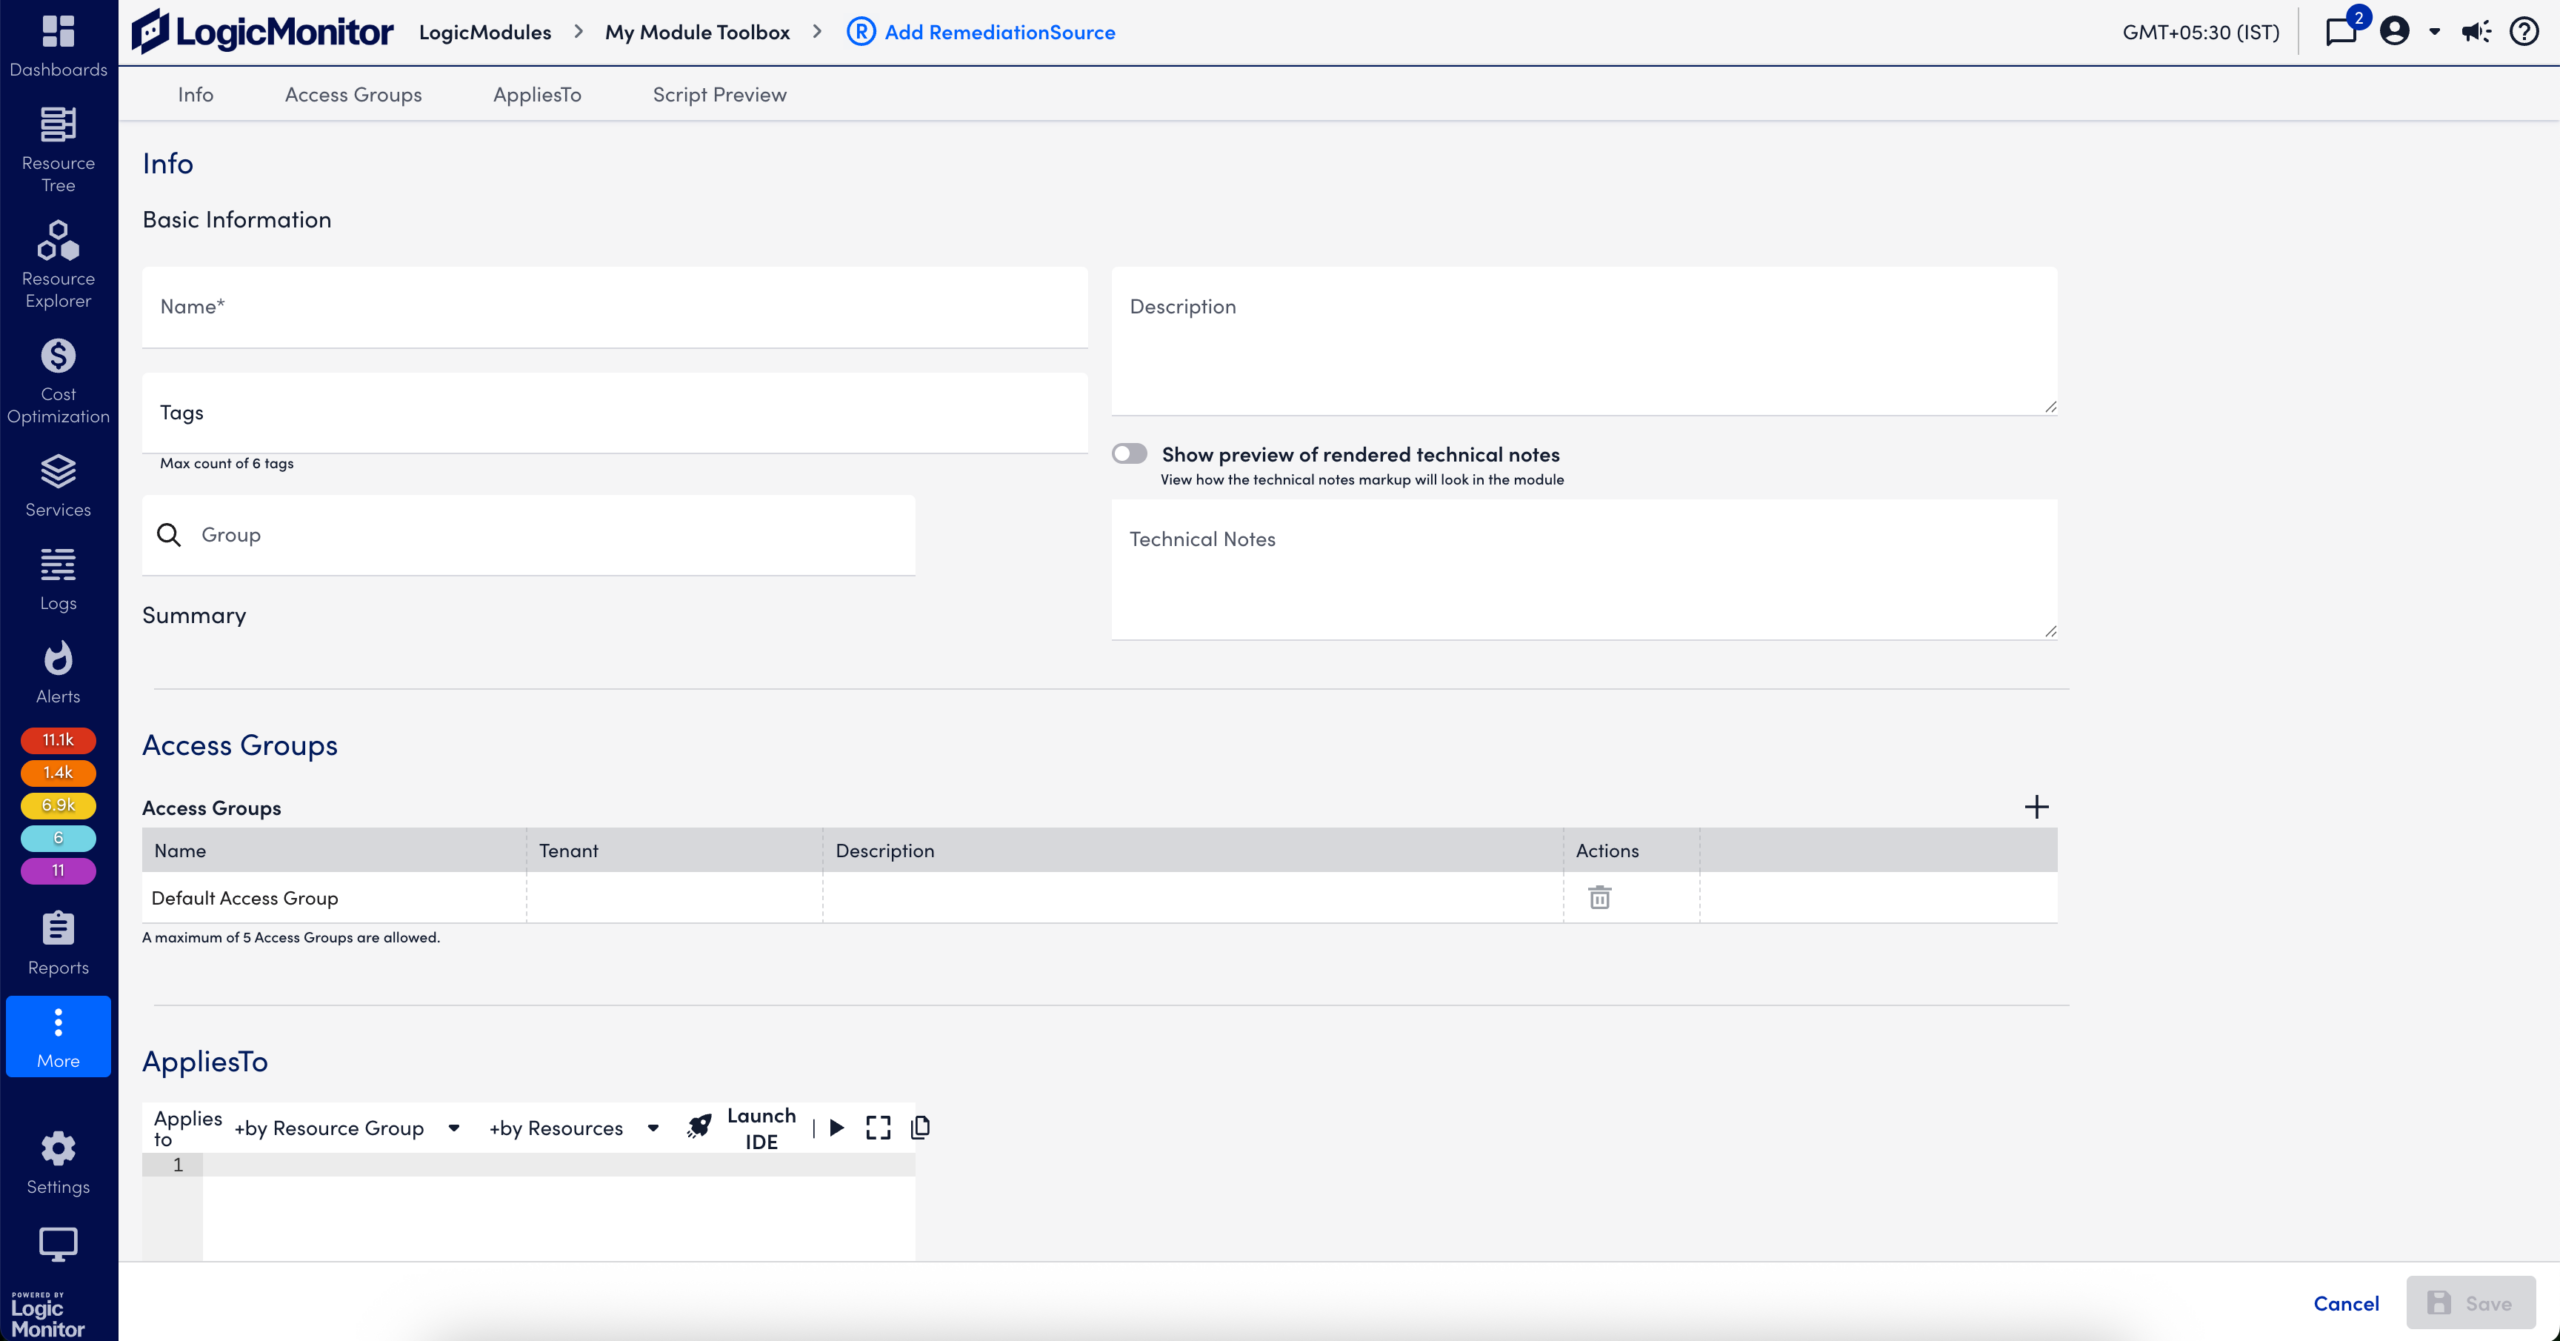The width and height of the screenshot is (2560, 1341).
Task: Click the orange 1.4k alert badge
Action: (58, 773)
